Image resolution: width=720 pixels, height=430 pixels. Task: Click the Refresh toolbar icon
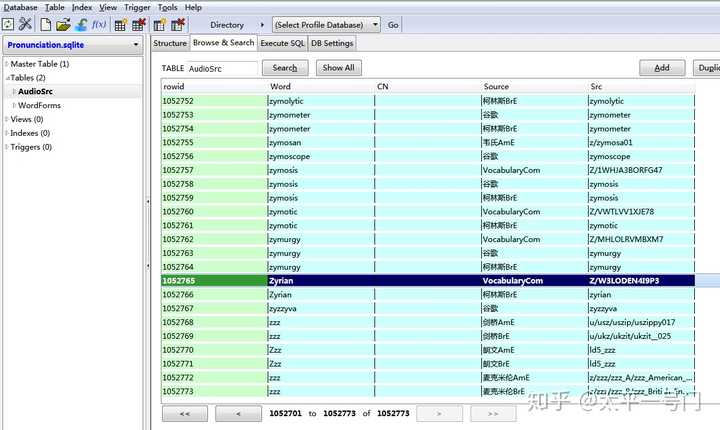tap(8, 24)
